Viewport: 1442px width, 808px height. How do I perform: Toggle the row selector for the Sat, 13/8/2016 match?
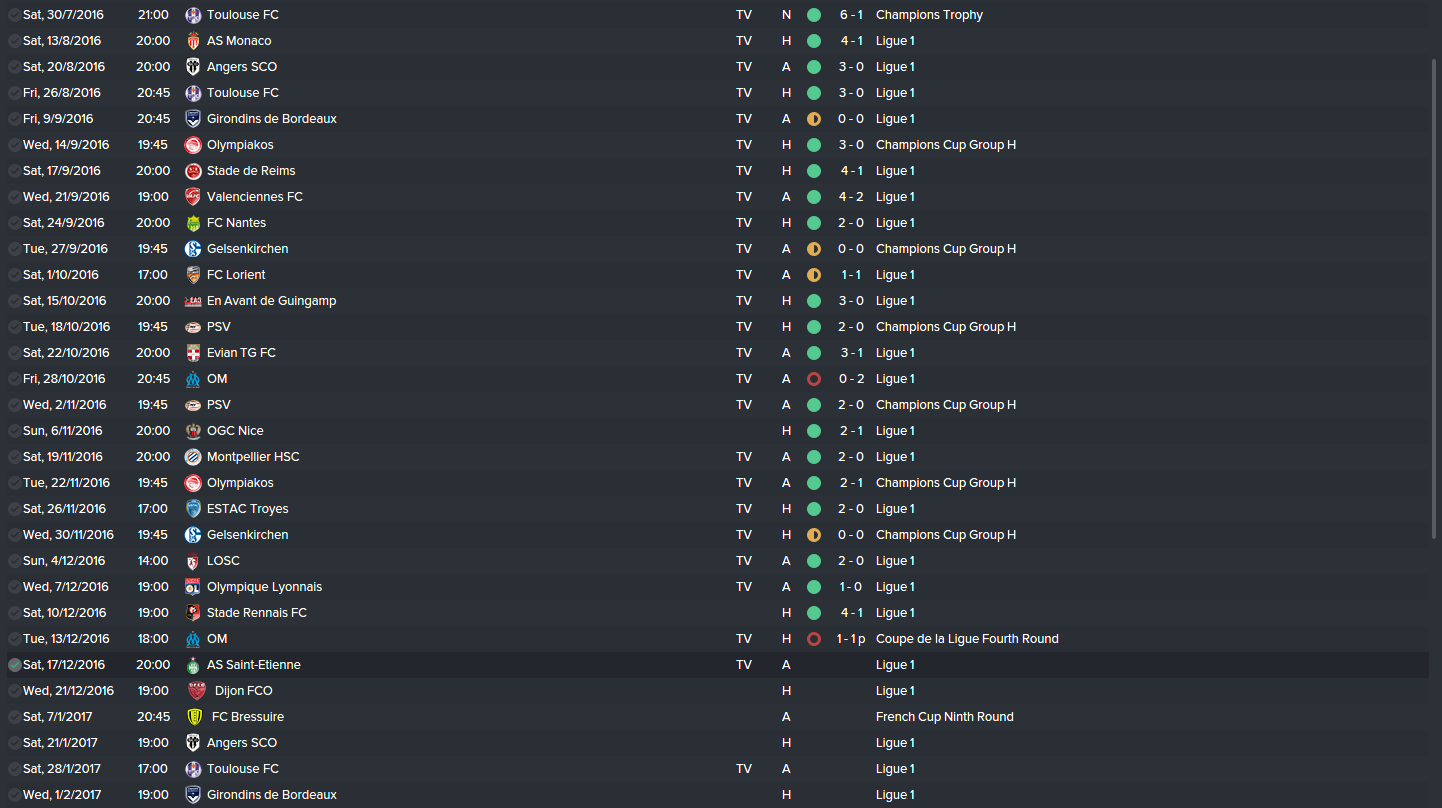tap(14, 41)
